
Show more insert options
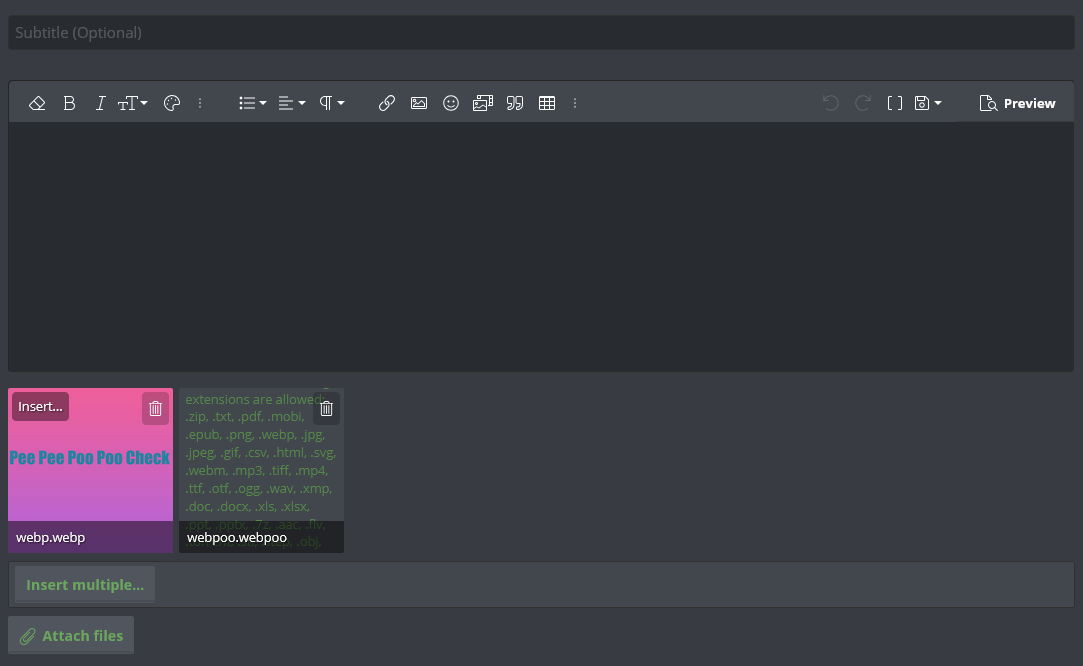575,103
